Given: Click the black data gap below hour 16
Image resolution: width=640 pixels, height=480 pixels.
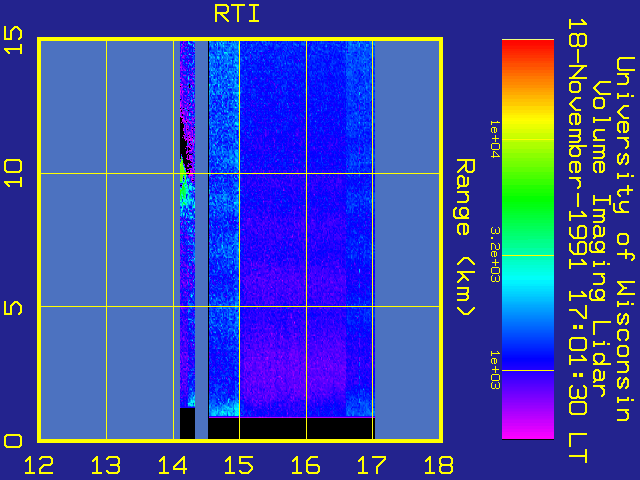Looking at the screenshot, I should pyautogui.click(x=291, y=428).
